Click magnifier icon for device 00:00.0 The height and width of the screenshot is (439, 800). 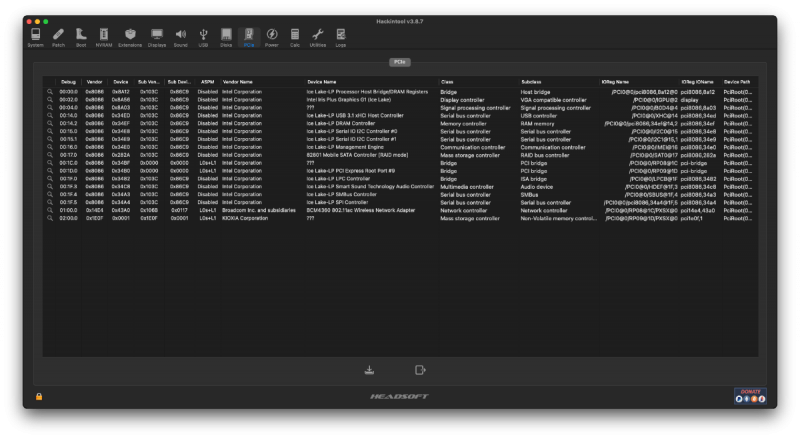pyautogui.click(x=50, y=92)
